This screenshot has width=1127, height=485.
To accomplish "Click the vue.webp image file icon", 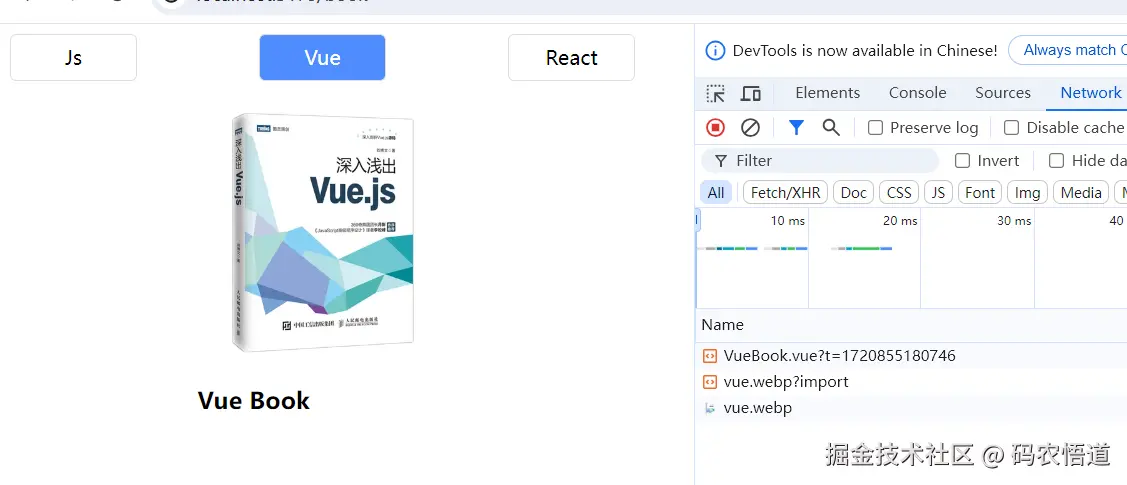I will [709, 408].
